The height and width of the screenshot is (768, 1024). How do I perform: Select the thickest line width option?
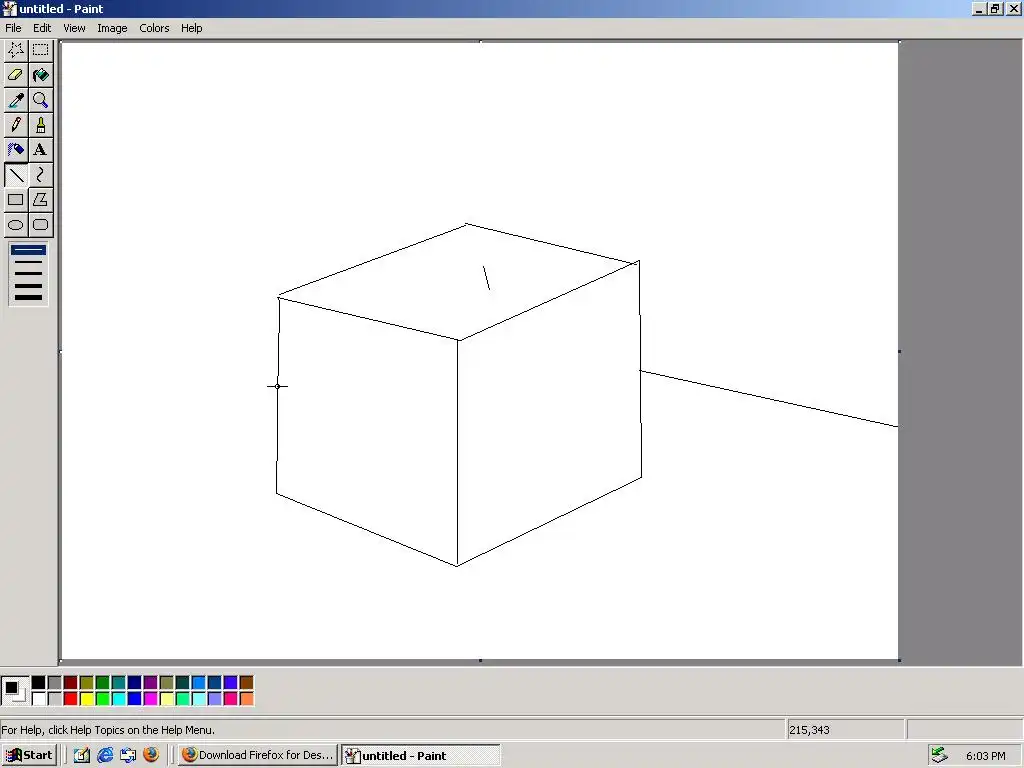coord(29,298)
